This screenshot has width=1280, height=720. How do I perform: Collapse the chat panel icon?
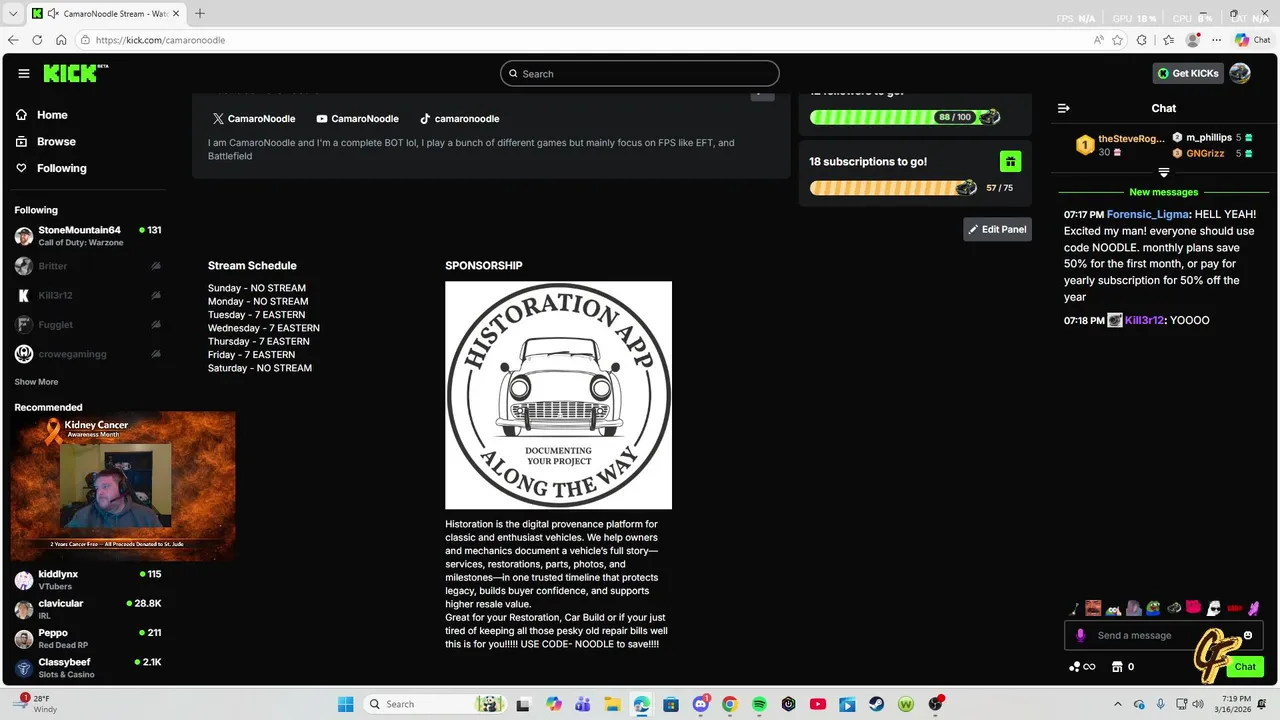click(x=1064, y=108)
